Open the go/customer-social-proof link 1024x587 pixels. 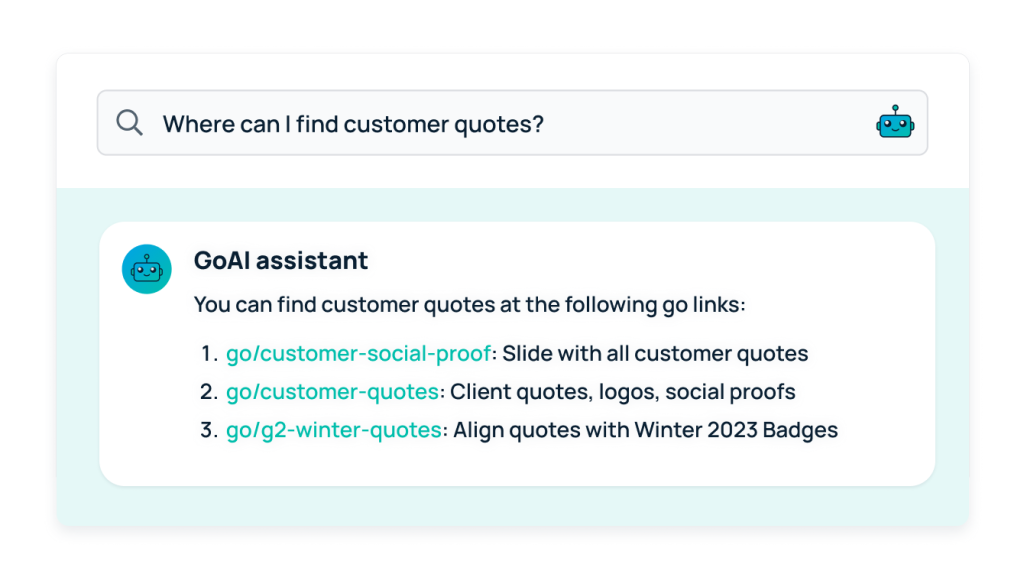(x=358, y=353)
